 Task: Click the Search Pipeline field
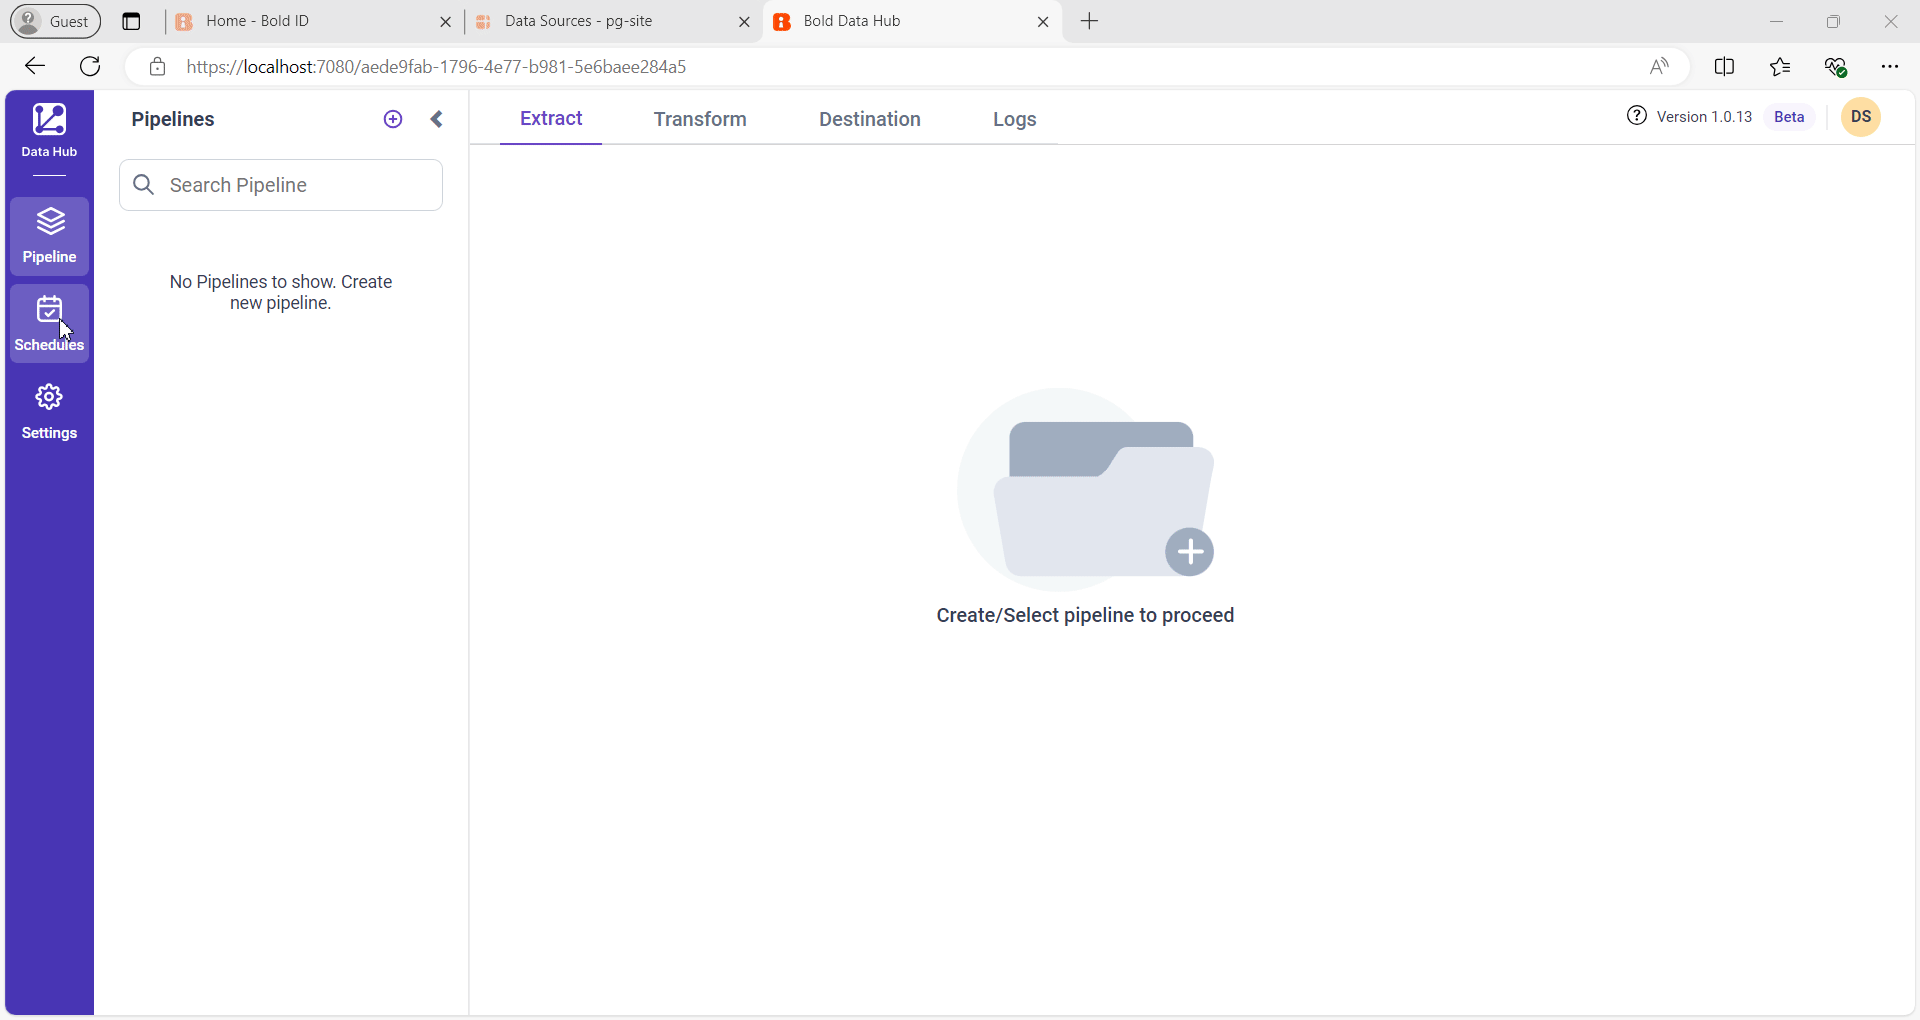(x=281, y=185)
